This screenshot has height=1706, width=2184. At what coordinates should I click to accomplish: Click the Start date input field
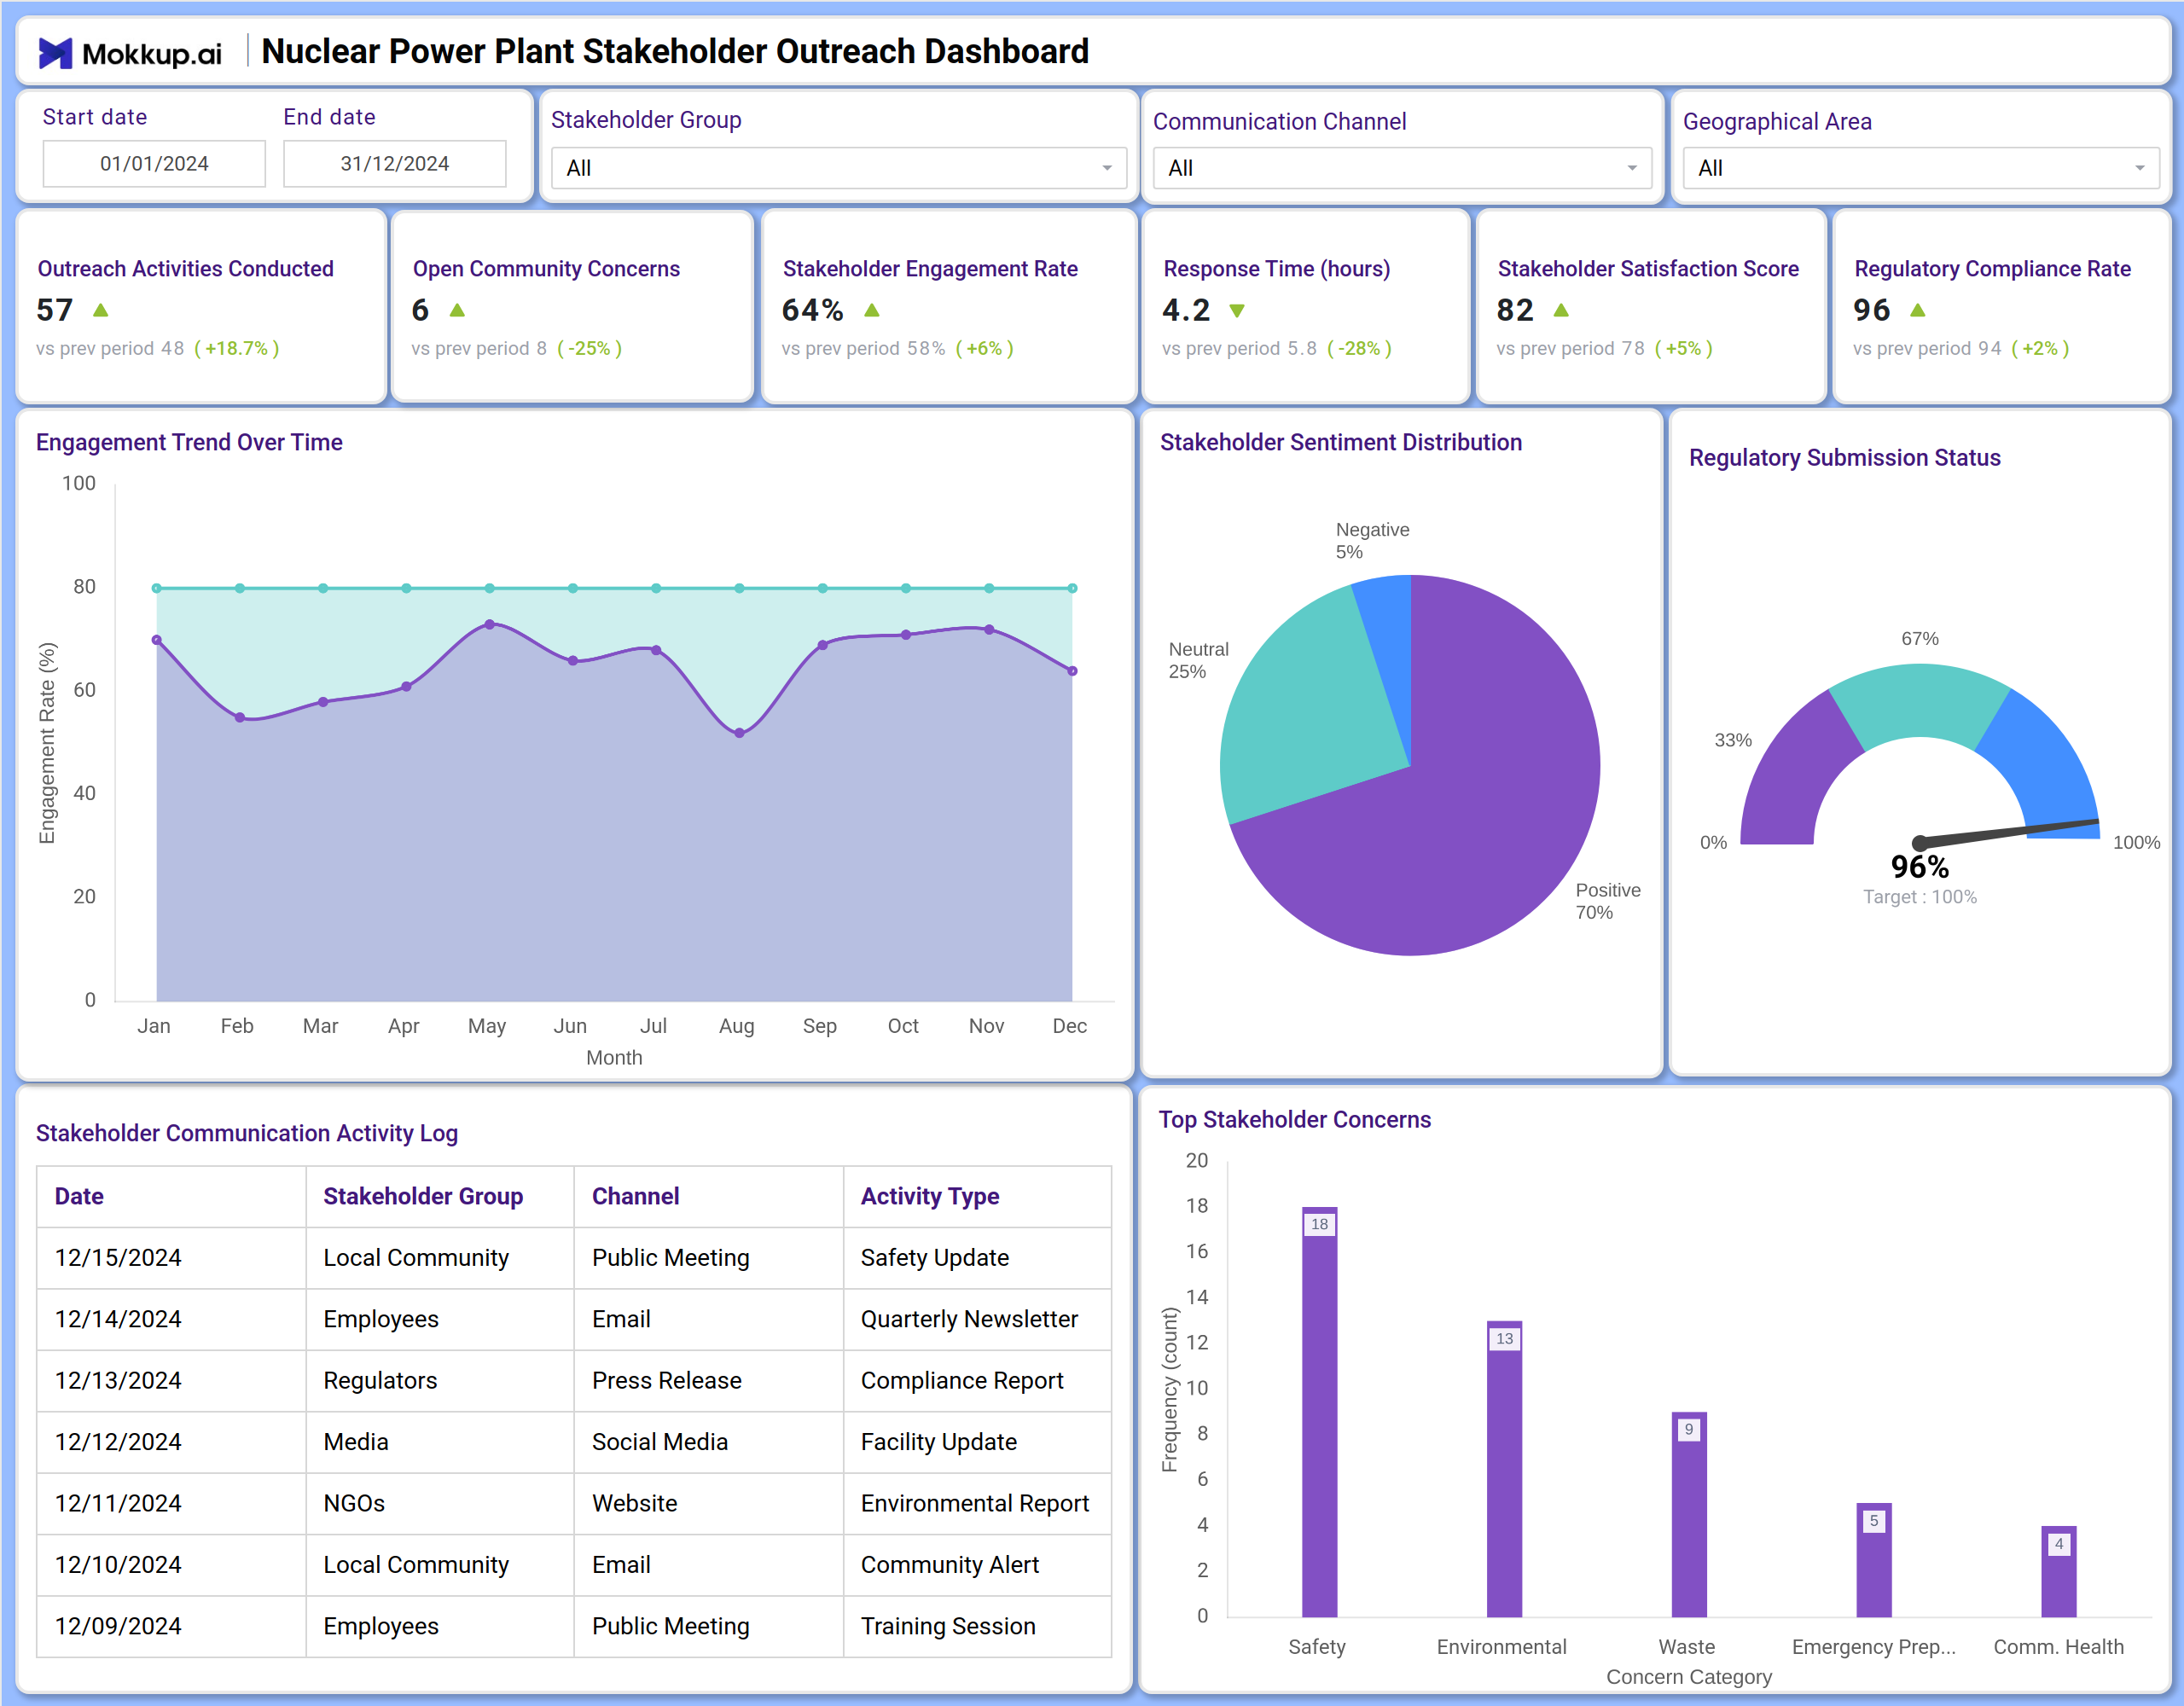pyautogui.click(x=154, y=163)
